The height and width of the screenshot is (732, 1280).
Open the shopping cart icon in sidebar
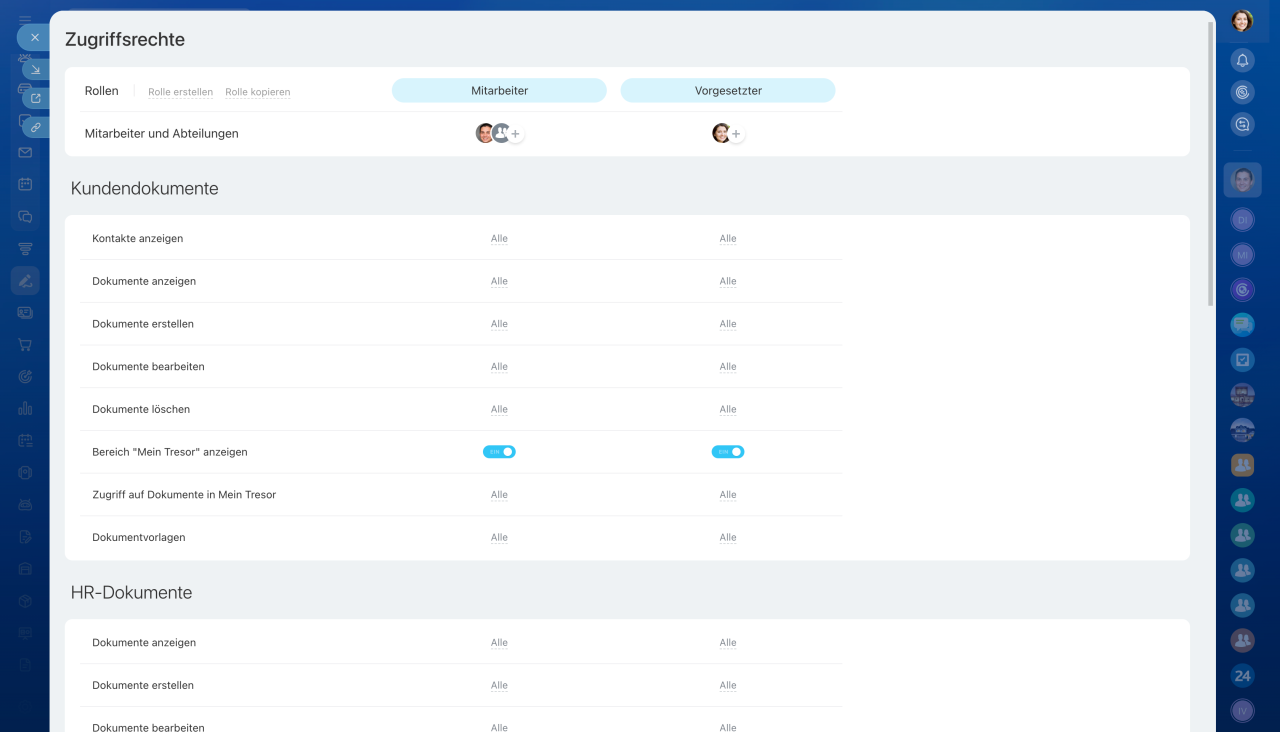pyautogui.click(x=25, y=345)
